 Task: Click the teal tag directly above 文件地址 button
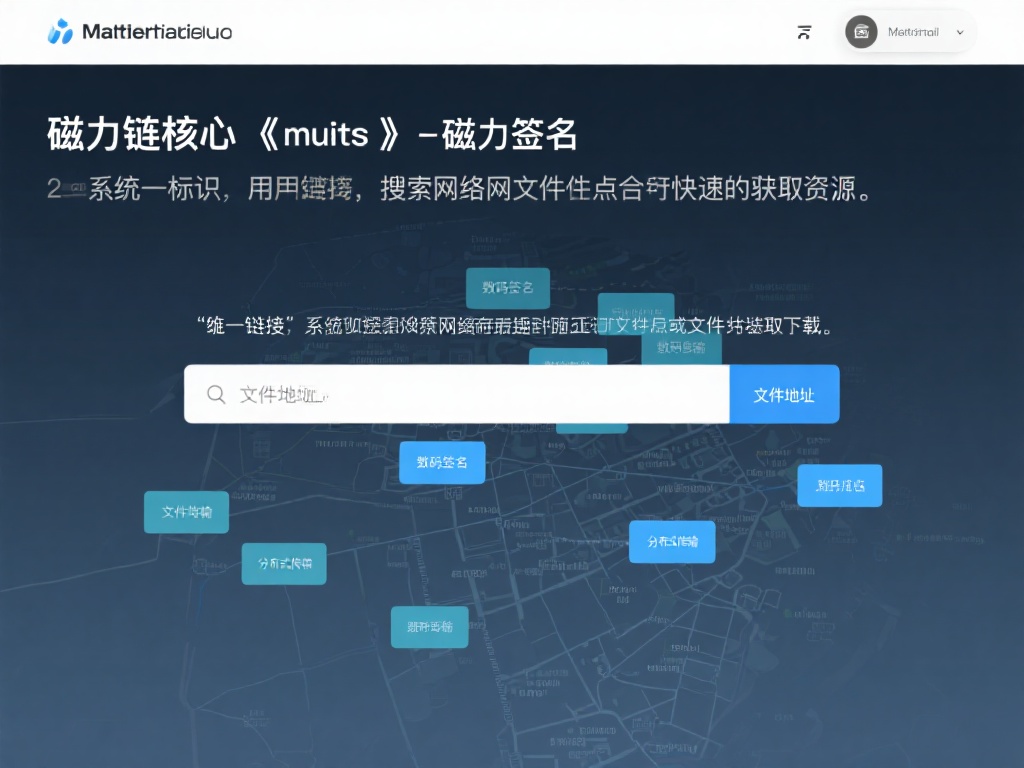coord(681,348)
